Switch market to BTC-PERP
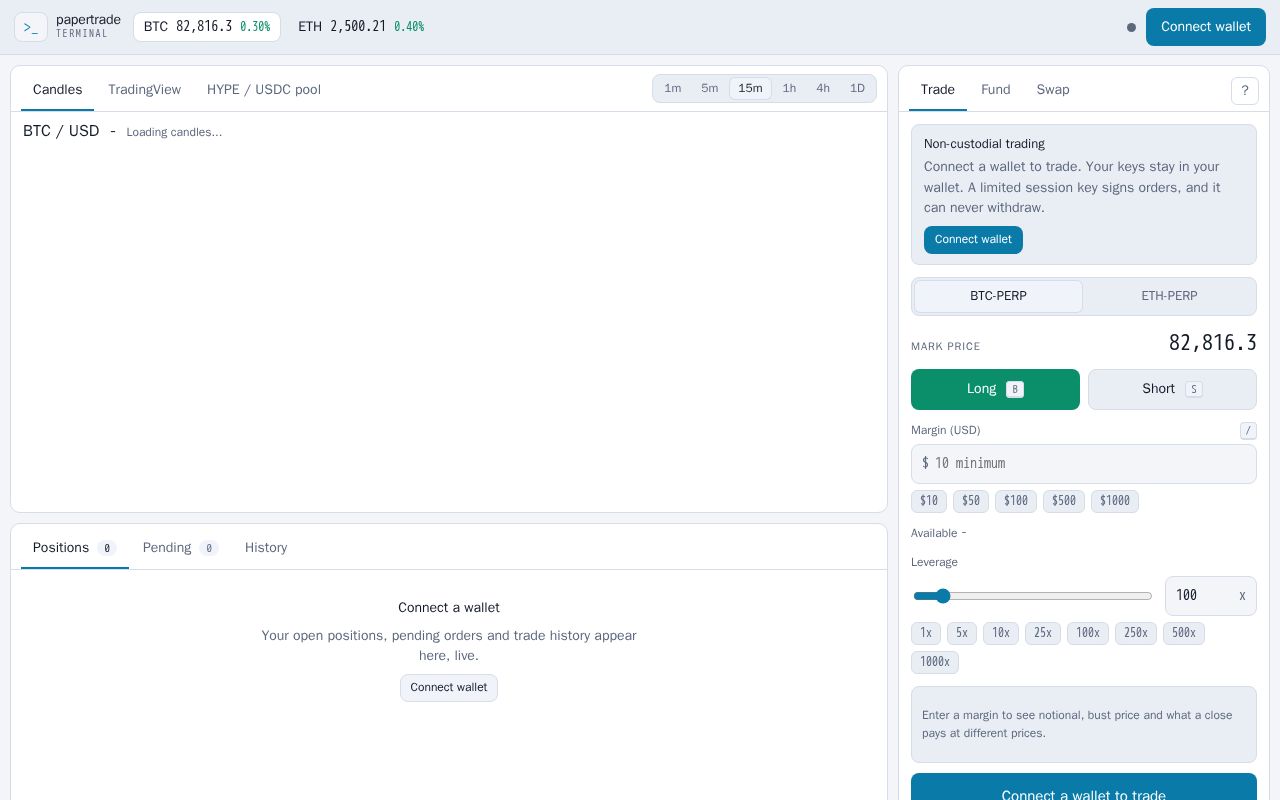The width and height of the screenshot is (1280, 800). (998, 296)
